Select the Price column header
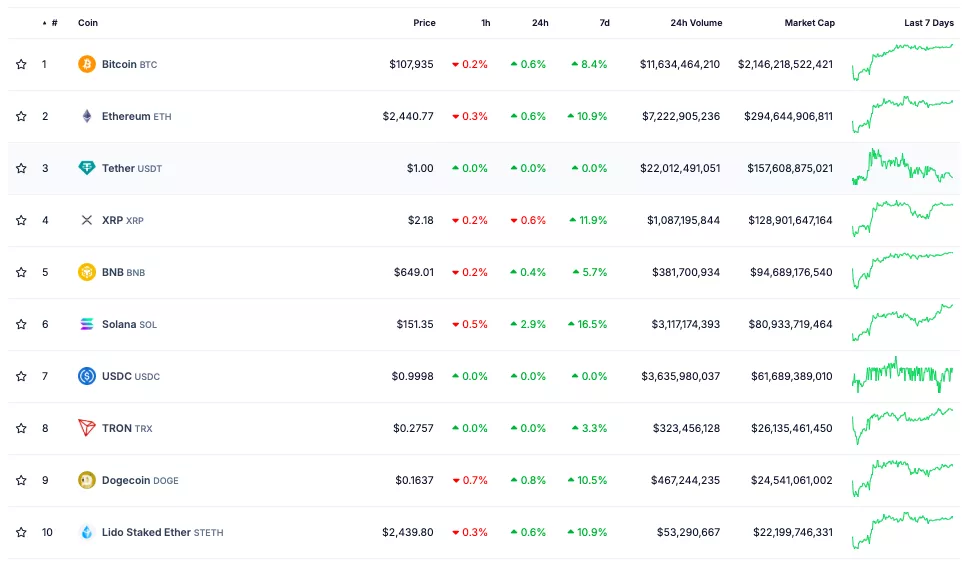 coord(424,23)
